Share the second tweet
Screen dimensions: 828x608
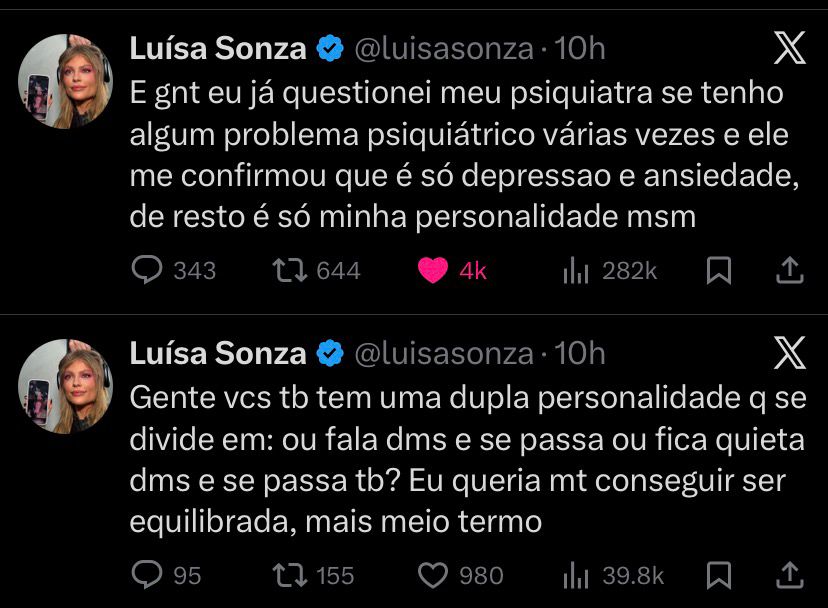[x=789, y=574]
